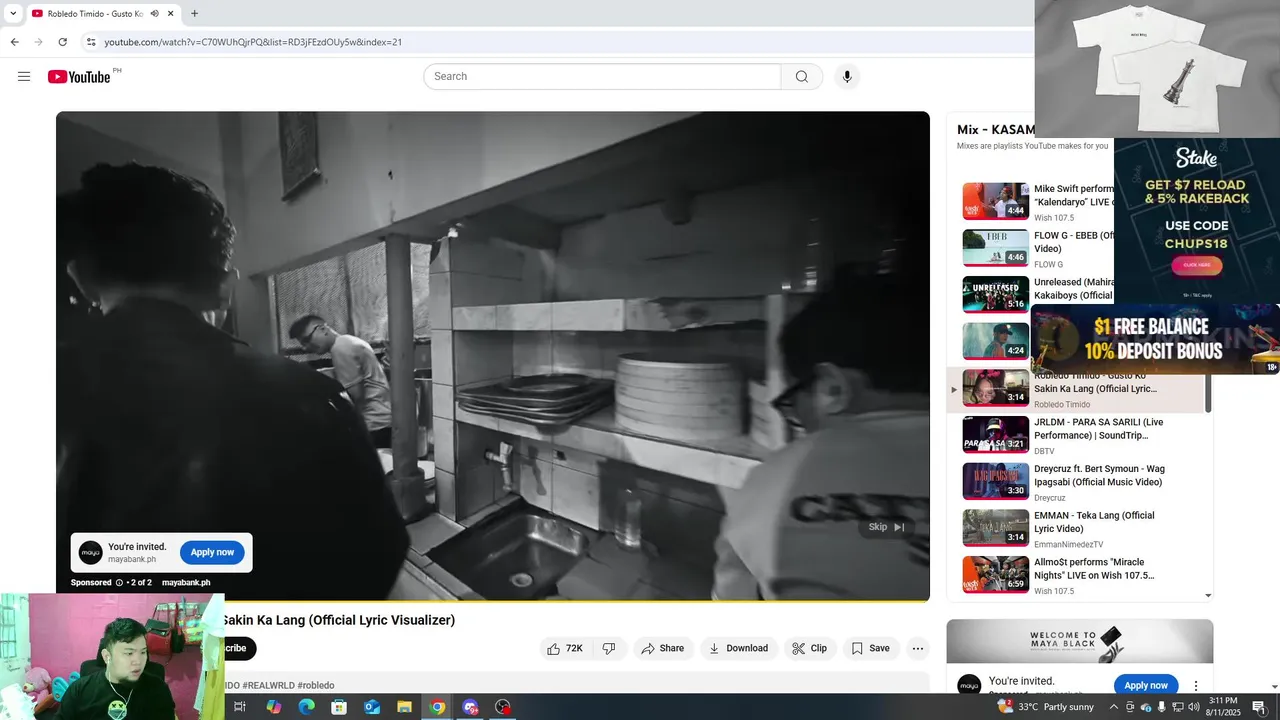Select Allmo$t Miracle Nights in playlist

point(1075,575)
